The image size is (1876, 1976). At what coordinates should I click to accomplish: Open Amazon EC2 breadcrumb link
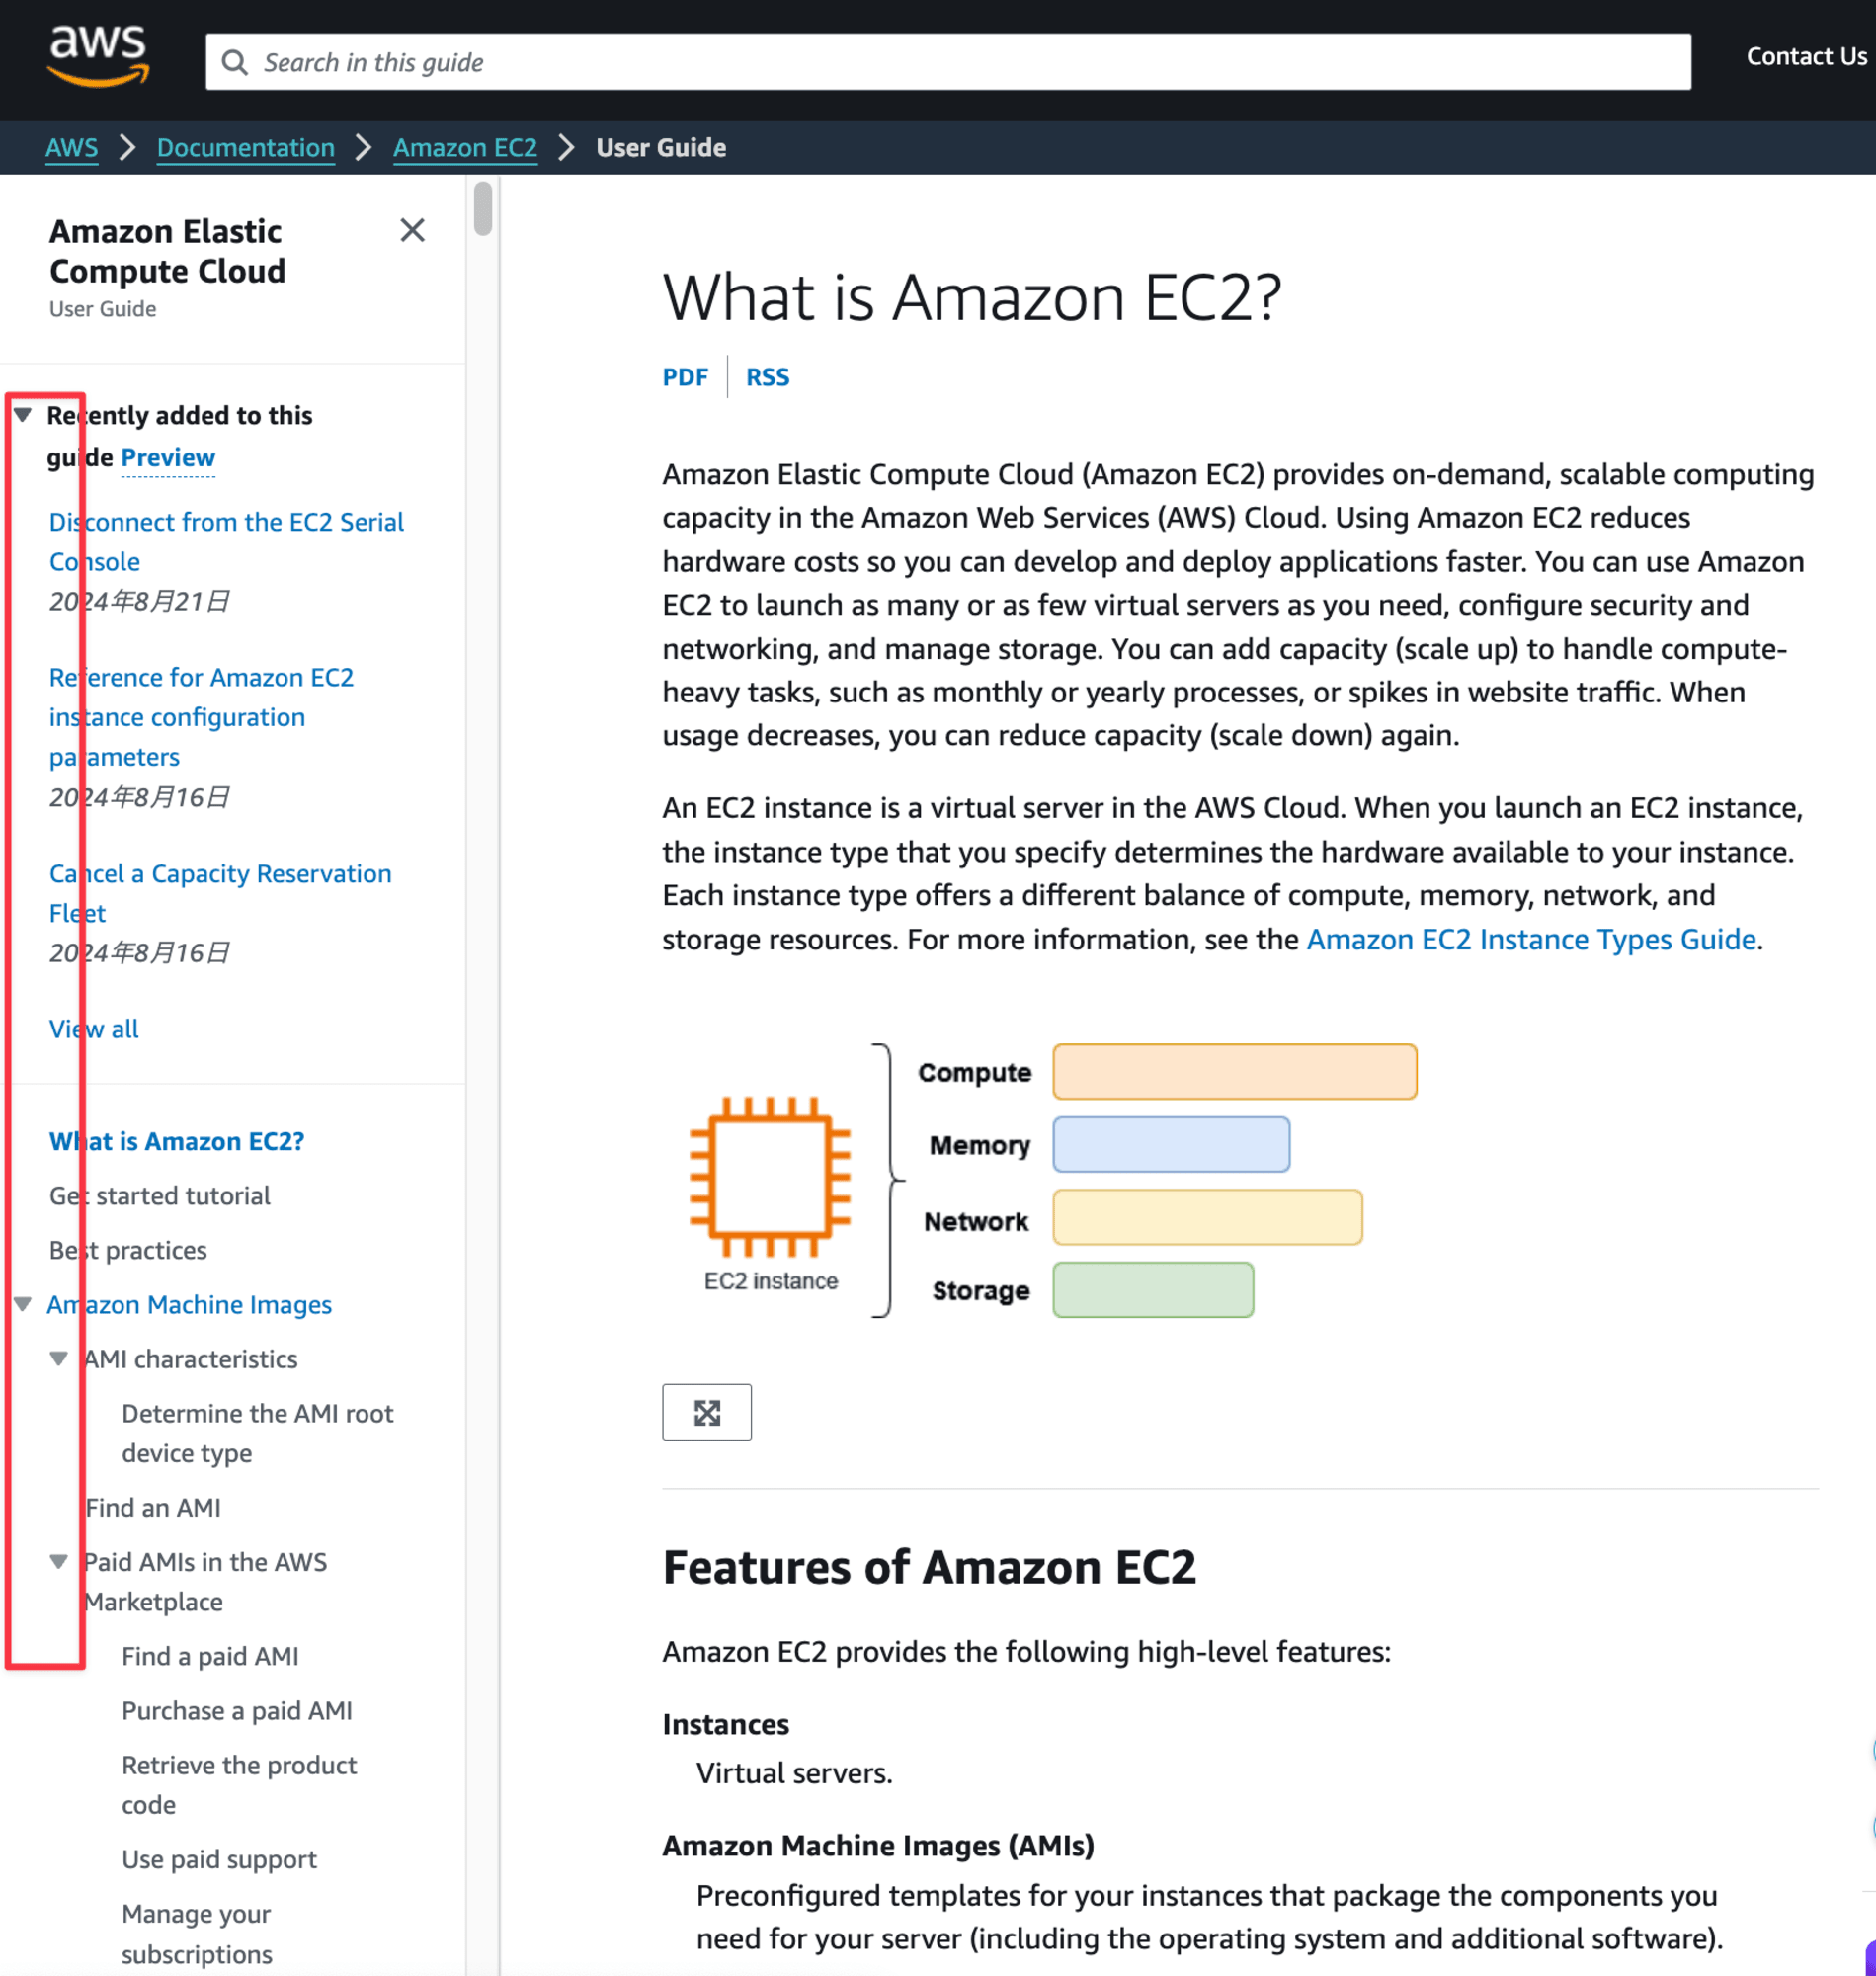465,148
